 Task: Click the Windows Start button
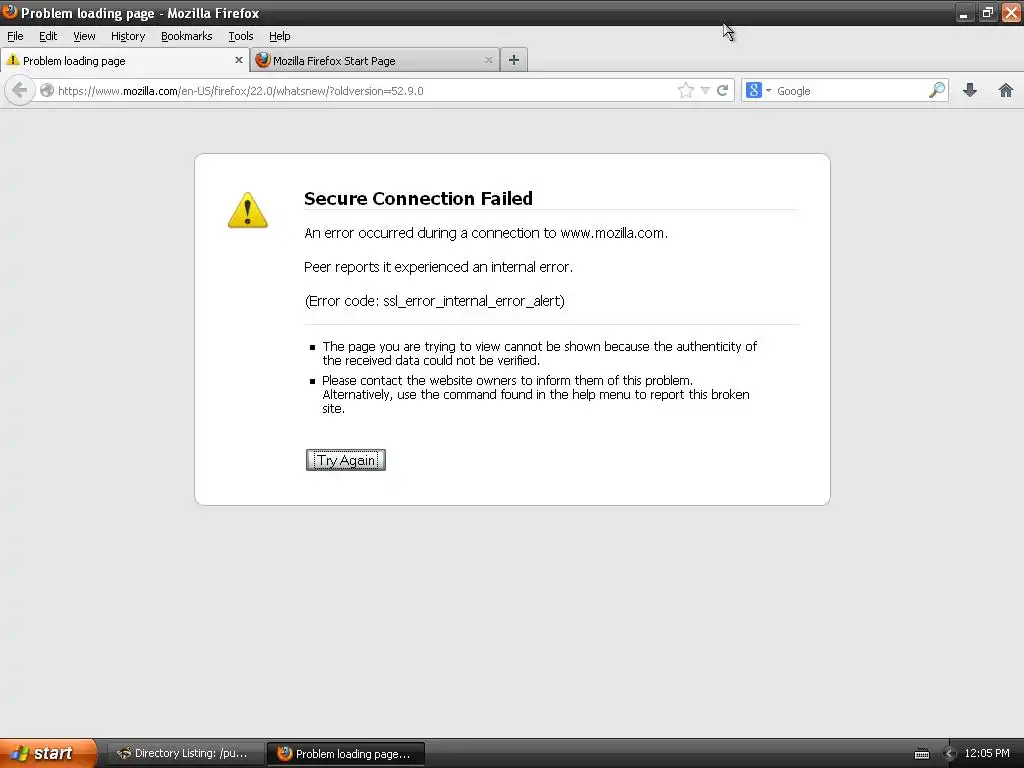(48, 753)
